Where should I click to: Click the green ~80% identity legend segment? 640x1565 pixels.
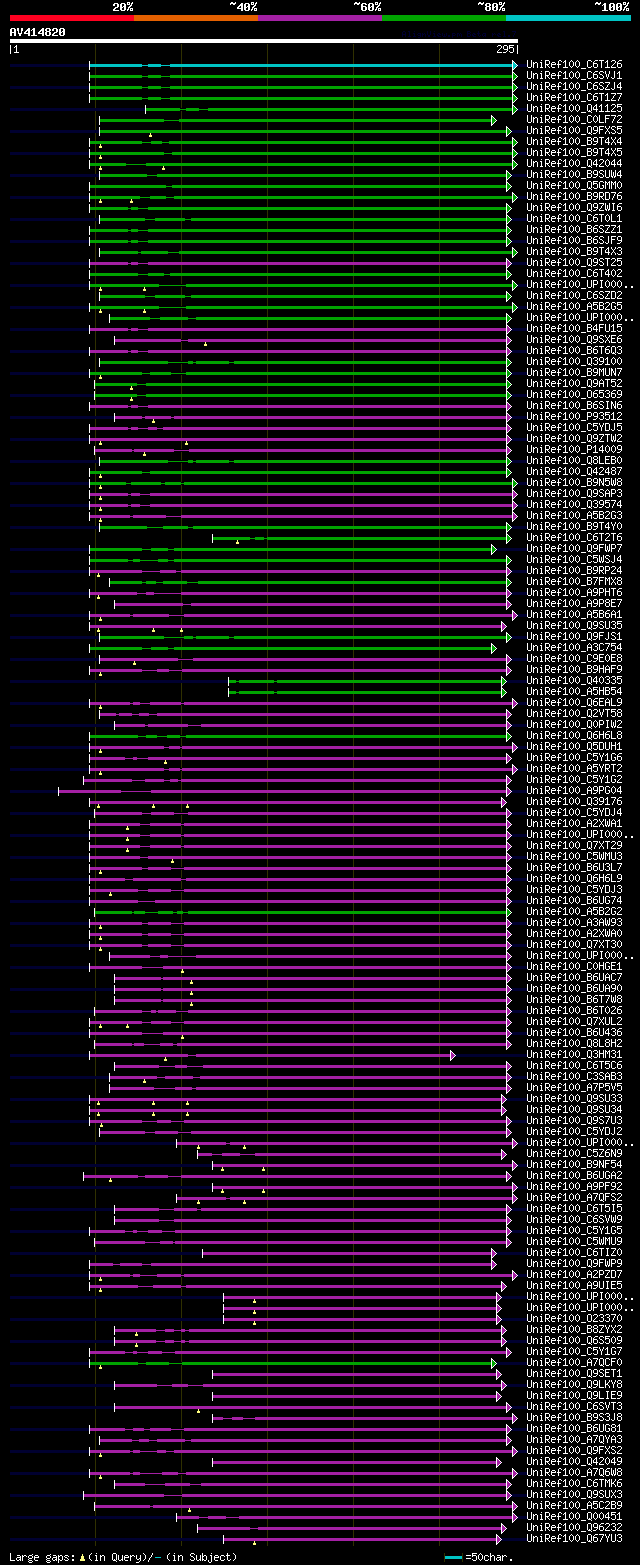(443, 18)
